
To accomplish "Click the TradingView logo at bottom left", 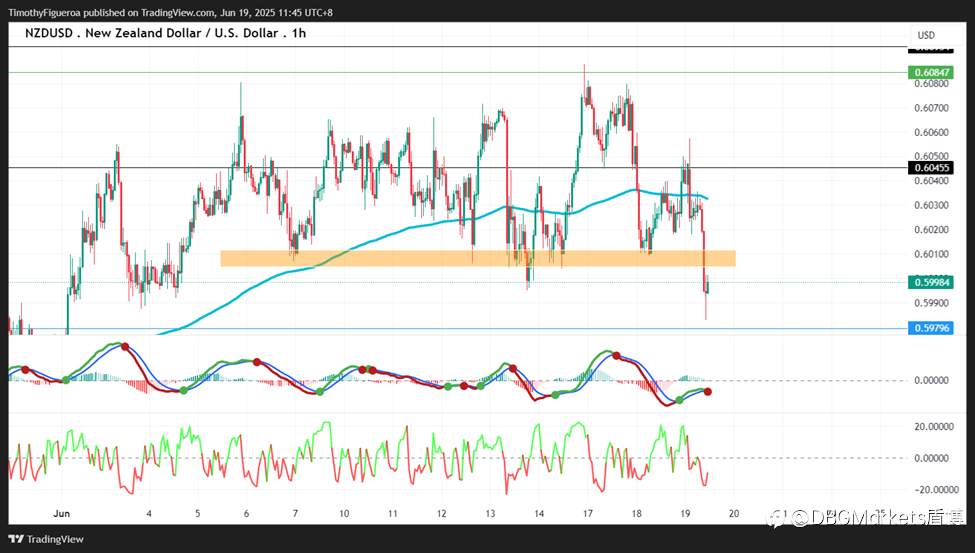I will (46, 539).
